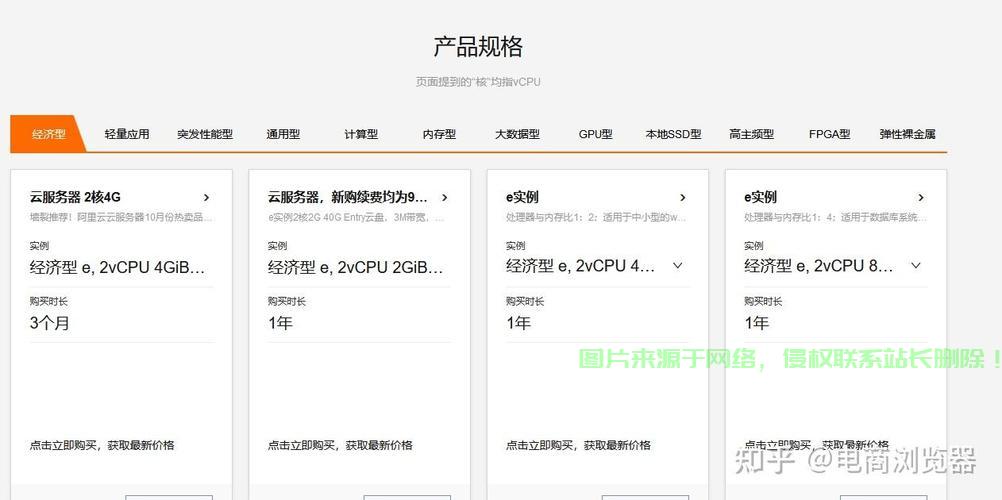1002x500 pixels.
Task: Open the 内存型 tab
Action: [x=439, y=134]
